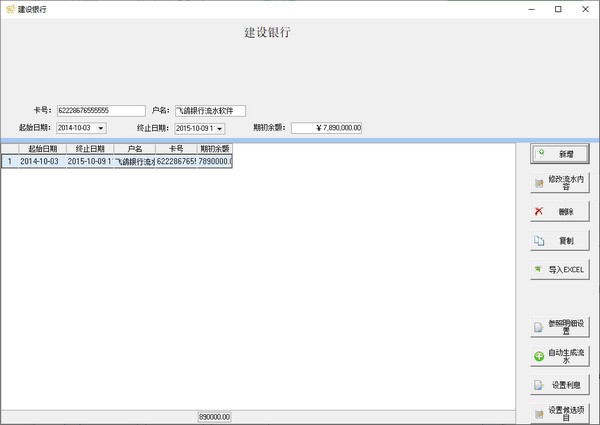This screenshot has width=600, height=425.
Task: Open the 终止日期 date dropdown arrow
Action: pos(220,129)
